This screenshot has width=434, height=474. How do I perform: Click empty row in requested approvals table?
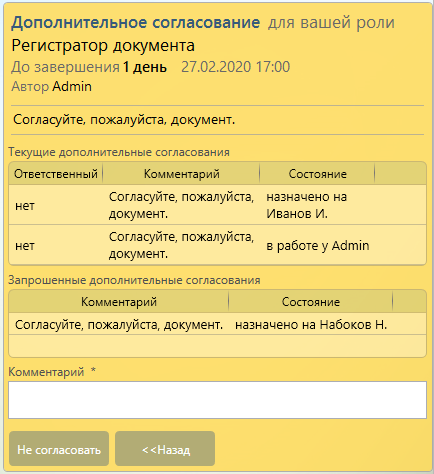(217, 346)
